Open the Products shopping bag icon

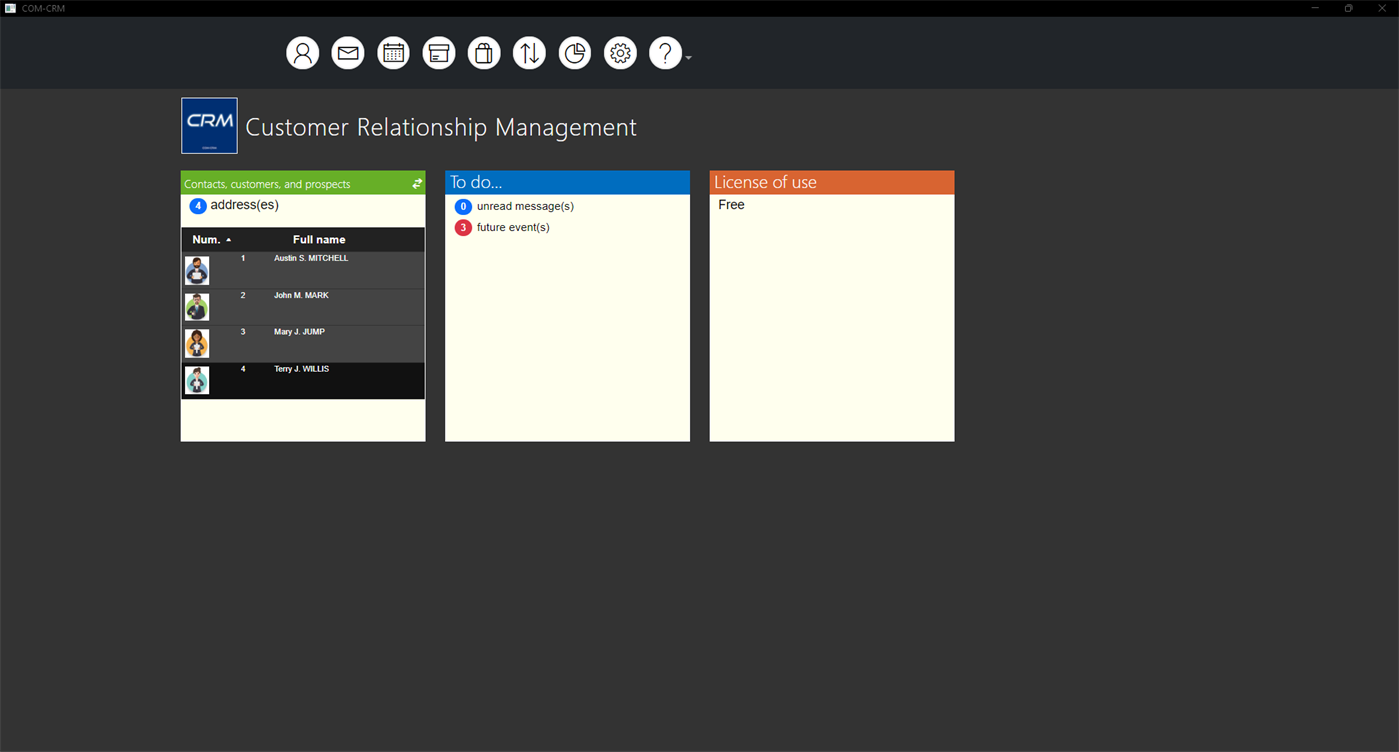point(484,52)
